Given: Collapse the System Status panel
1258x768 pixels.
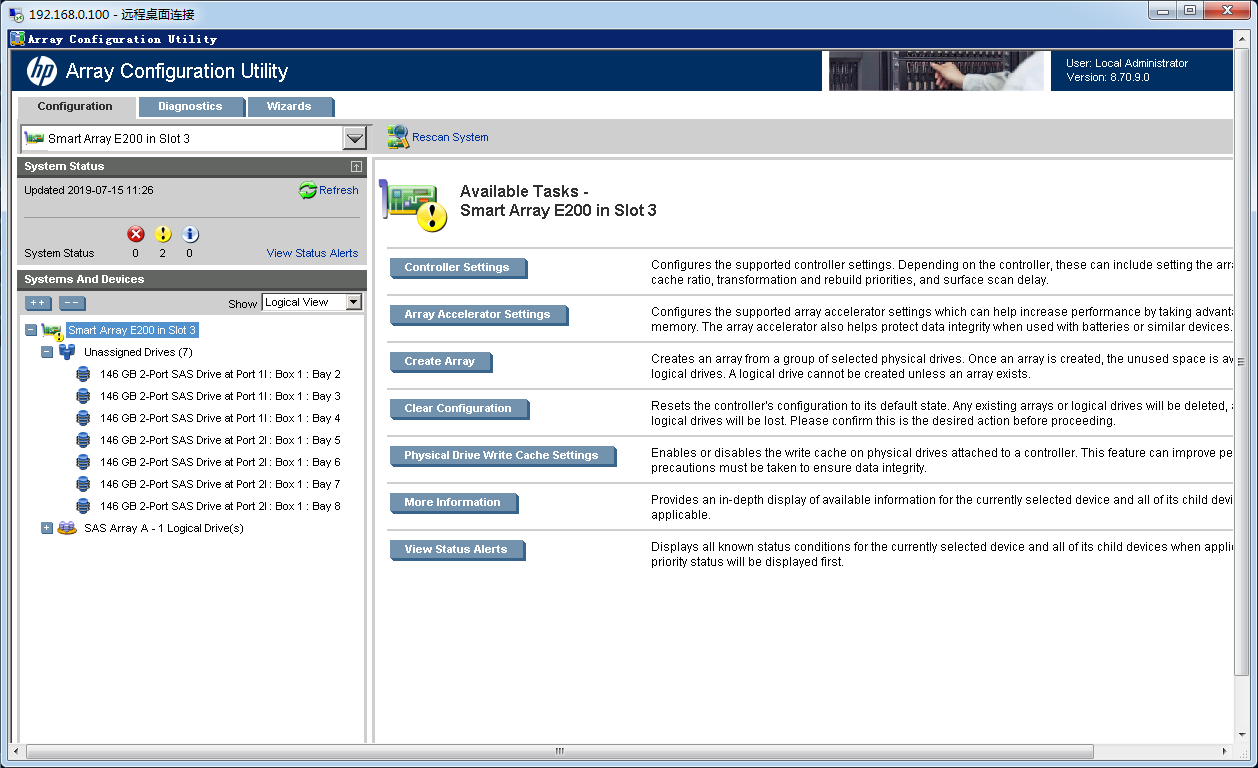Looking at the screenshot, I should point(356,166).
